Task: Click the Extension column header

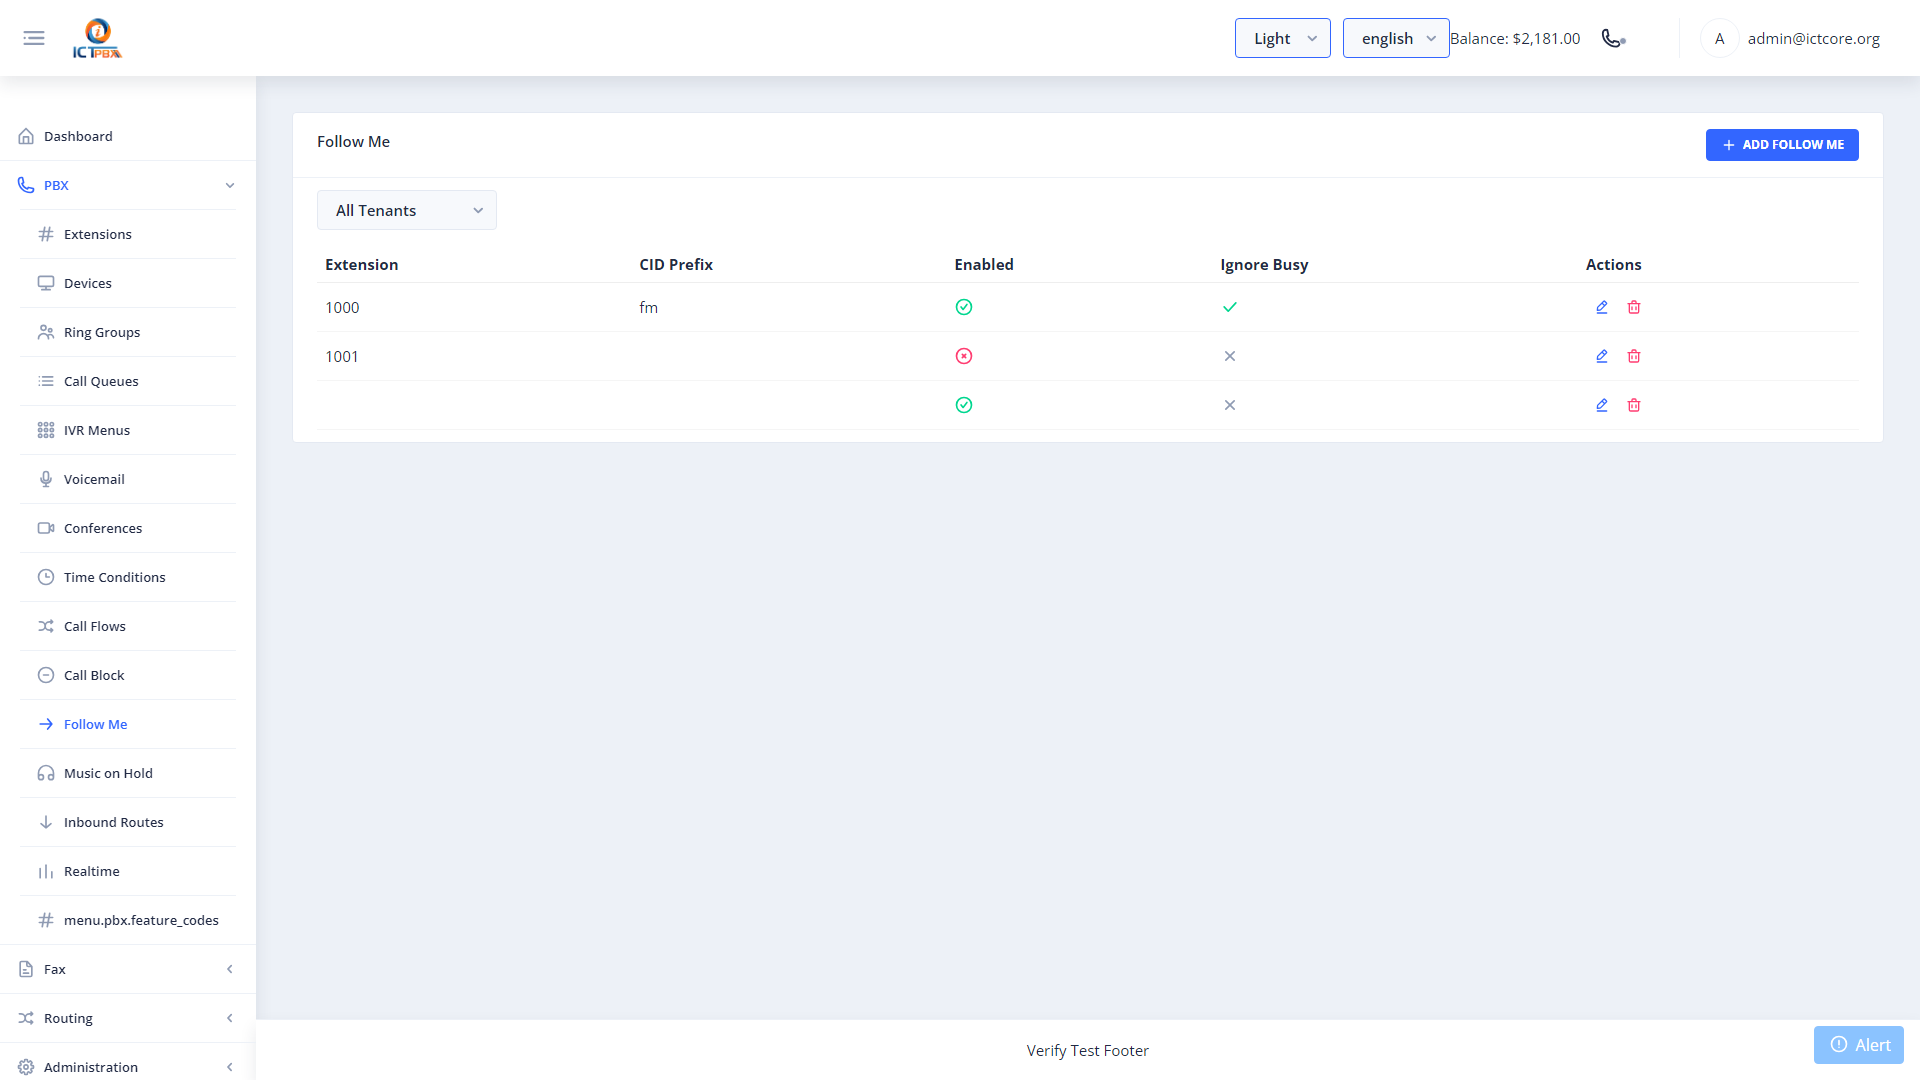Action: [x=362, y=264]
